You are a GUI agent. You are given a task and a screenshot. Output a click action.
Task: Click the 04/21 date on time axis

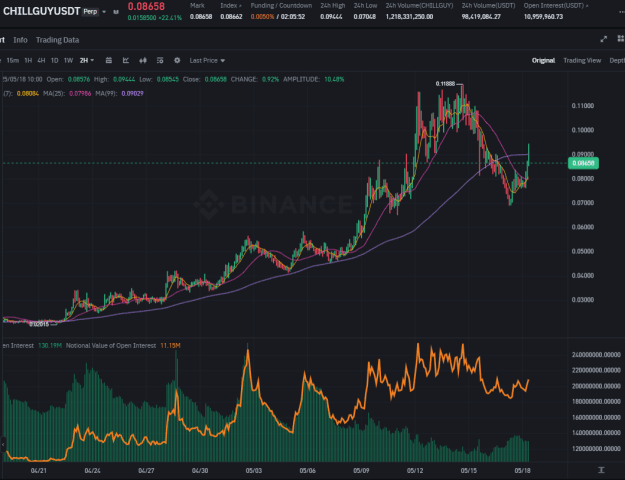(x=39, y=470)
